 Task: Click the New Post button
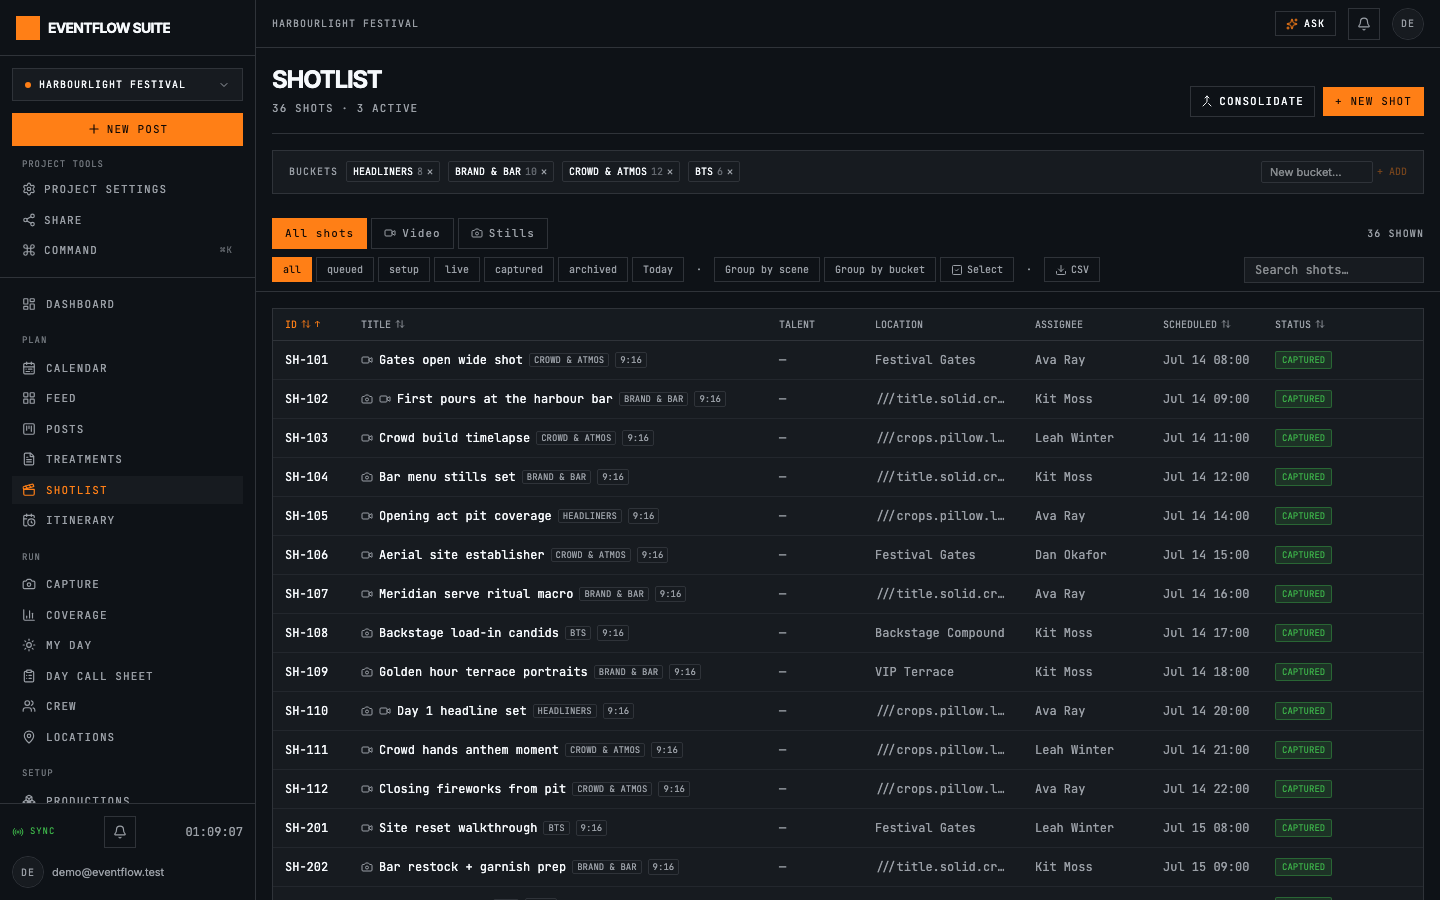[127, 129]
